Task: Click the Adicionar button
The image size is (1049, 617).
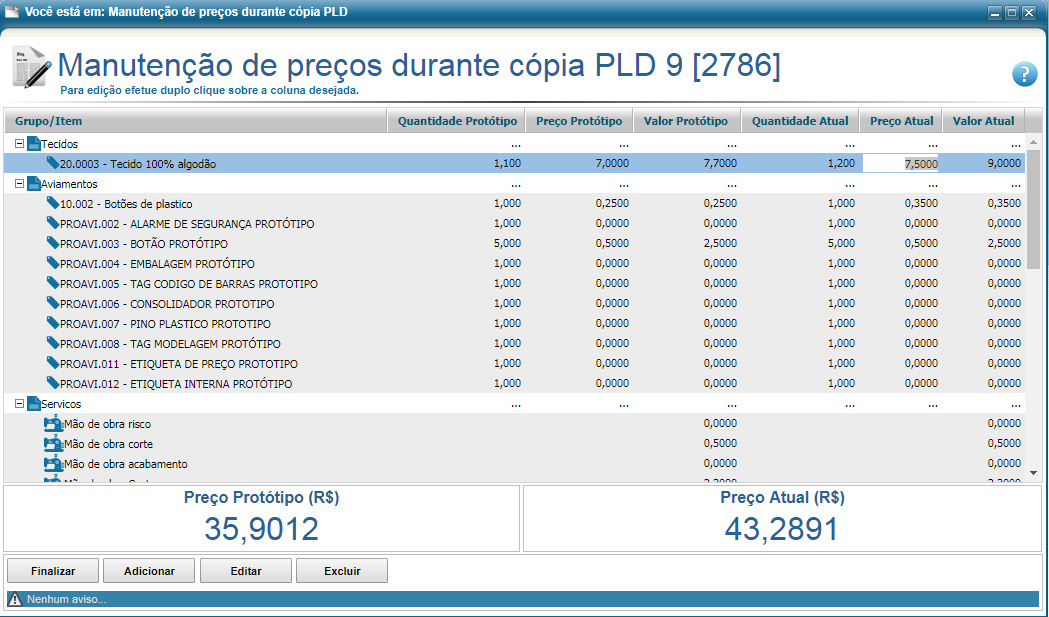Action: (149, 571)
